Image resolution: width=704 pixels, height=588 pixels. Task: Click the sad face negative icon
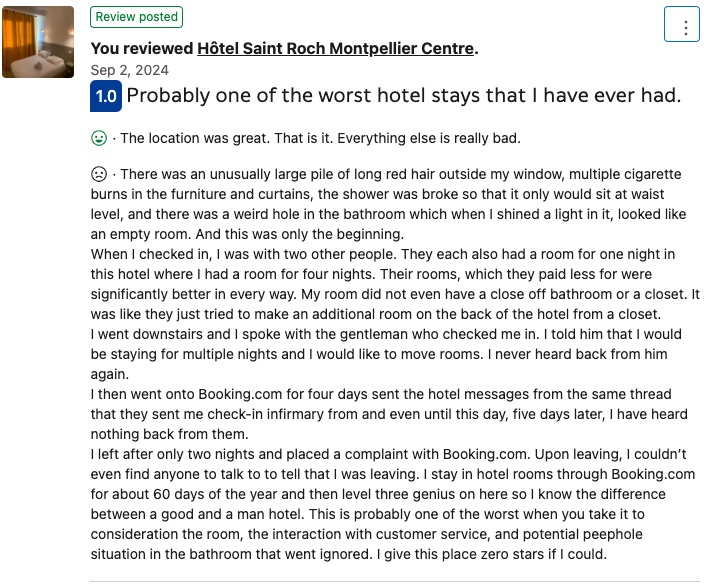[x=99, y=174]
